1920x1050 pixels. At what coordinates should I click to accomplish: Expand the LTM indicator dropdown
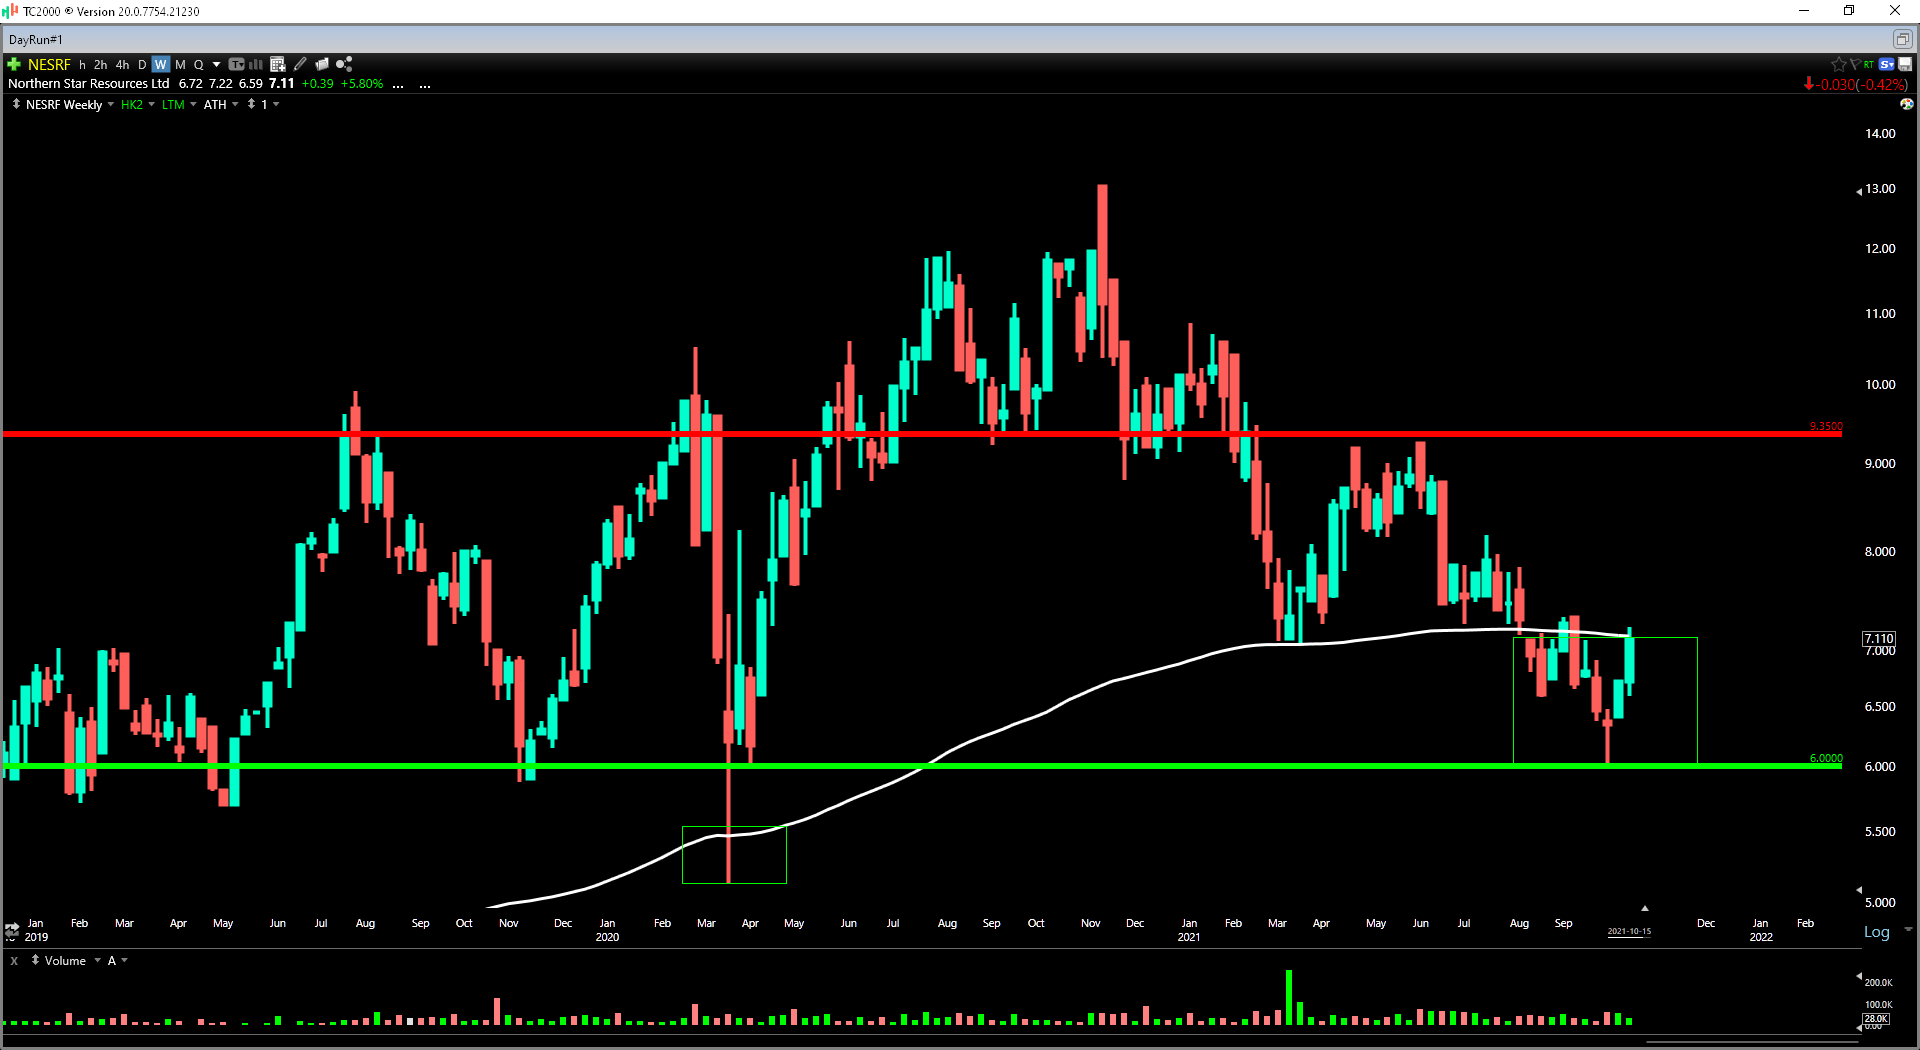click(x=193, y=104)
